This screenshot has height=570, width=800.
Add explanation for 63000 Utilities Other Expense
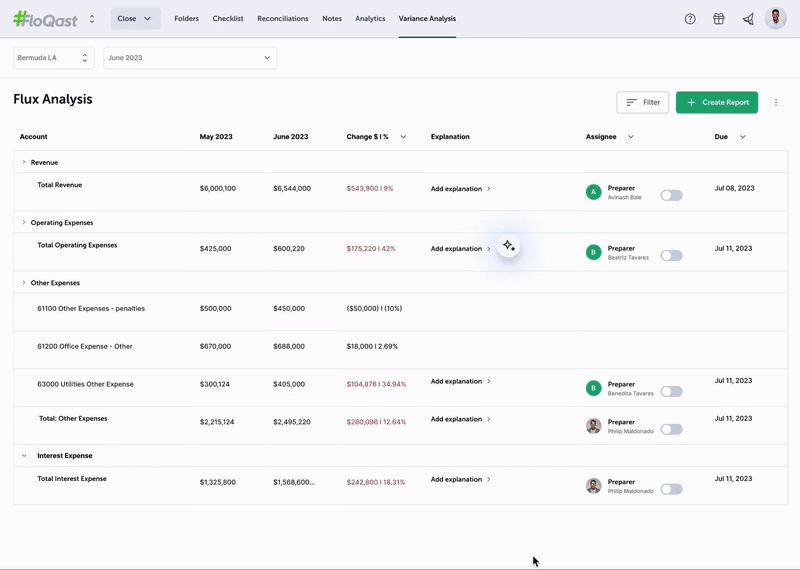click(460, 381)
